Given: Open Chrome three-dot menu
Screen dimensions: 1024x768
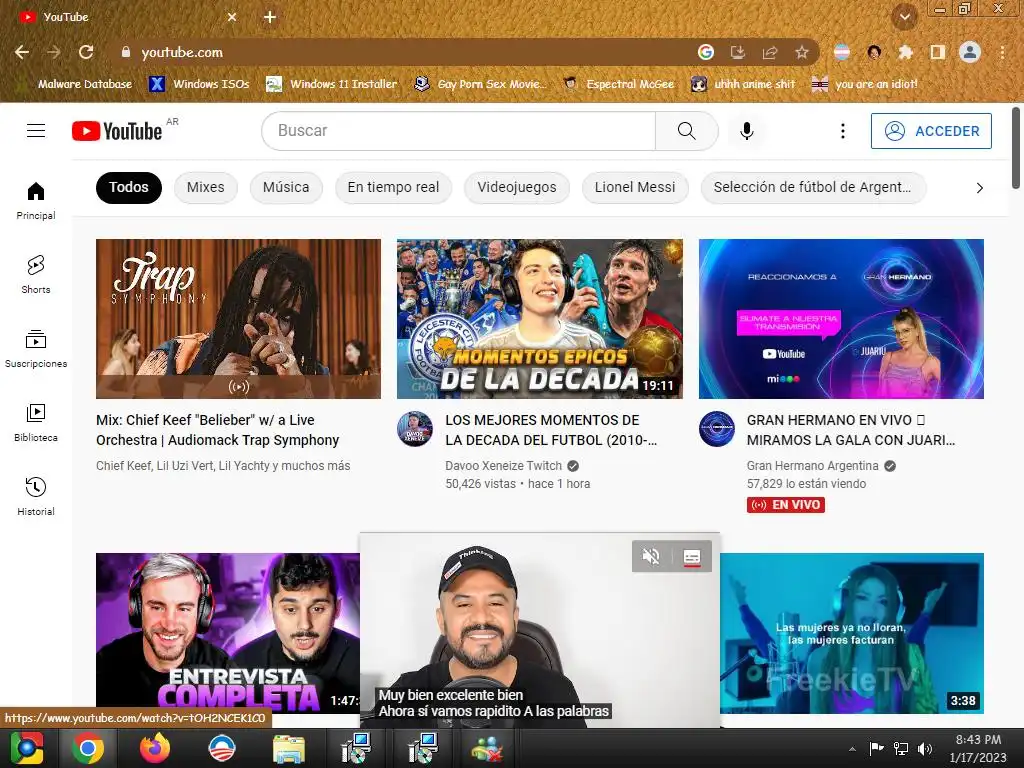Looking at the screenshot, I should (1002, 52).
